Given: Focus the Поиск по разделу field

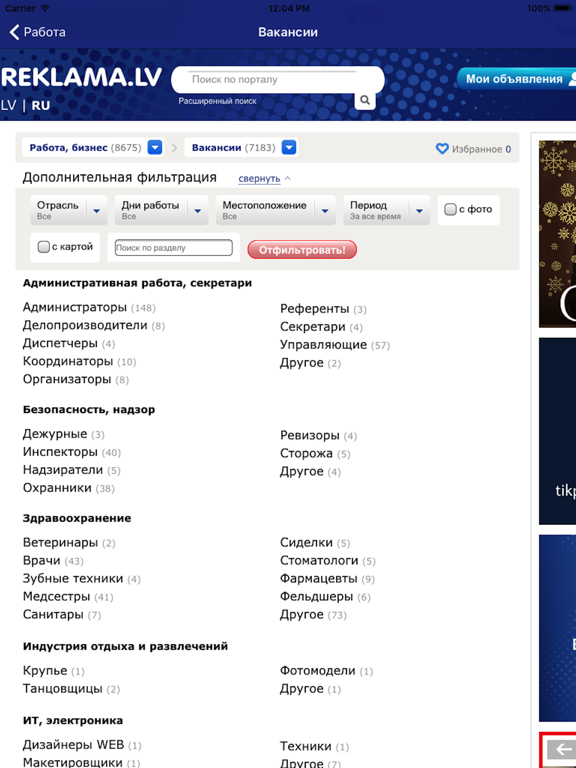Looking at the screenshot, I should coord(173,248).
